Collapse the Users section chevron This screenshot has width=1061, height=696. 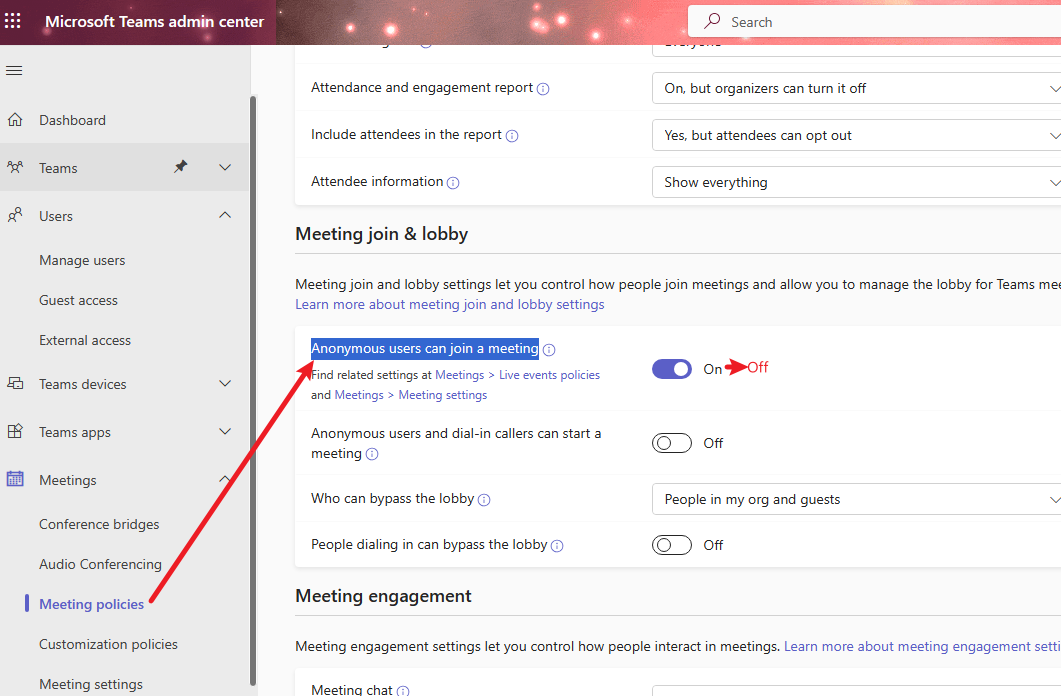pos(225,215)
